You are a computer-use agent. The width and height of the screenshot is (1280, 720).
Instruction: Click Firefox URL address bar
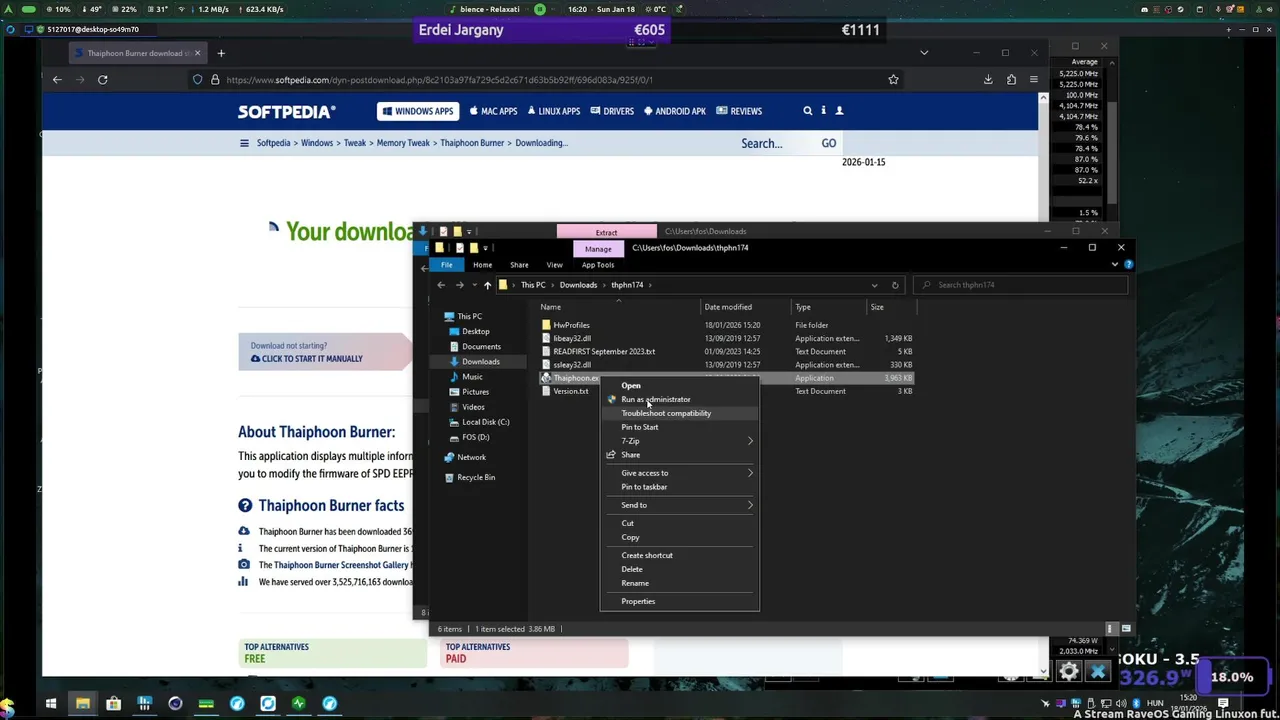pos(540,80)
